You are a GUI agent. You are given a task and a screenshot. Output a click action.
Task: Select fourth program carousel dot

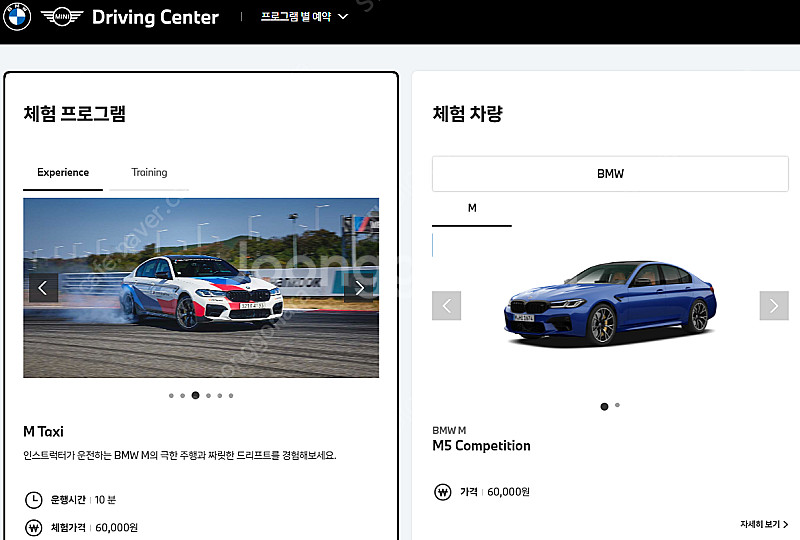pyautogui.click(x=208, y=396)
